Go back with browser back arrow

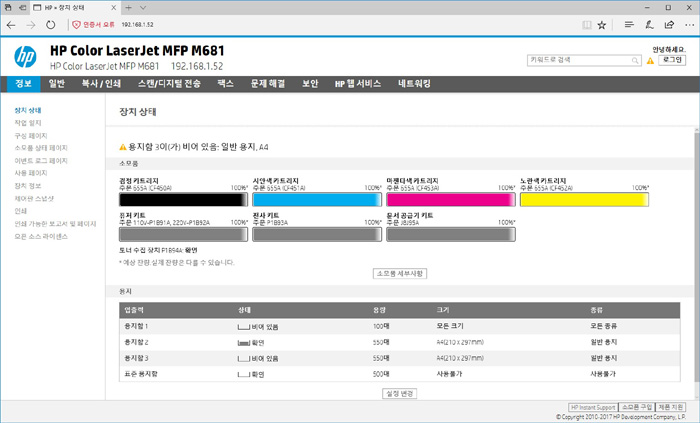11,25
